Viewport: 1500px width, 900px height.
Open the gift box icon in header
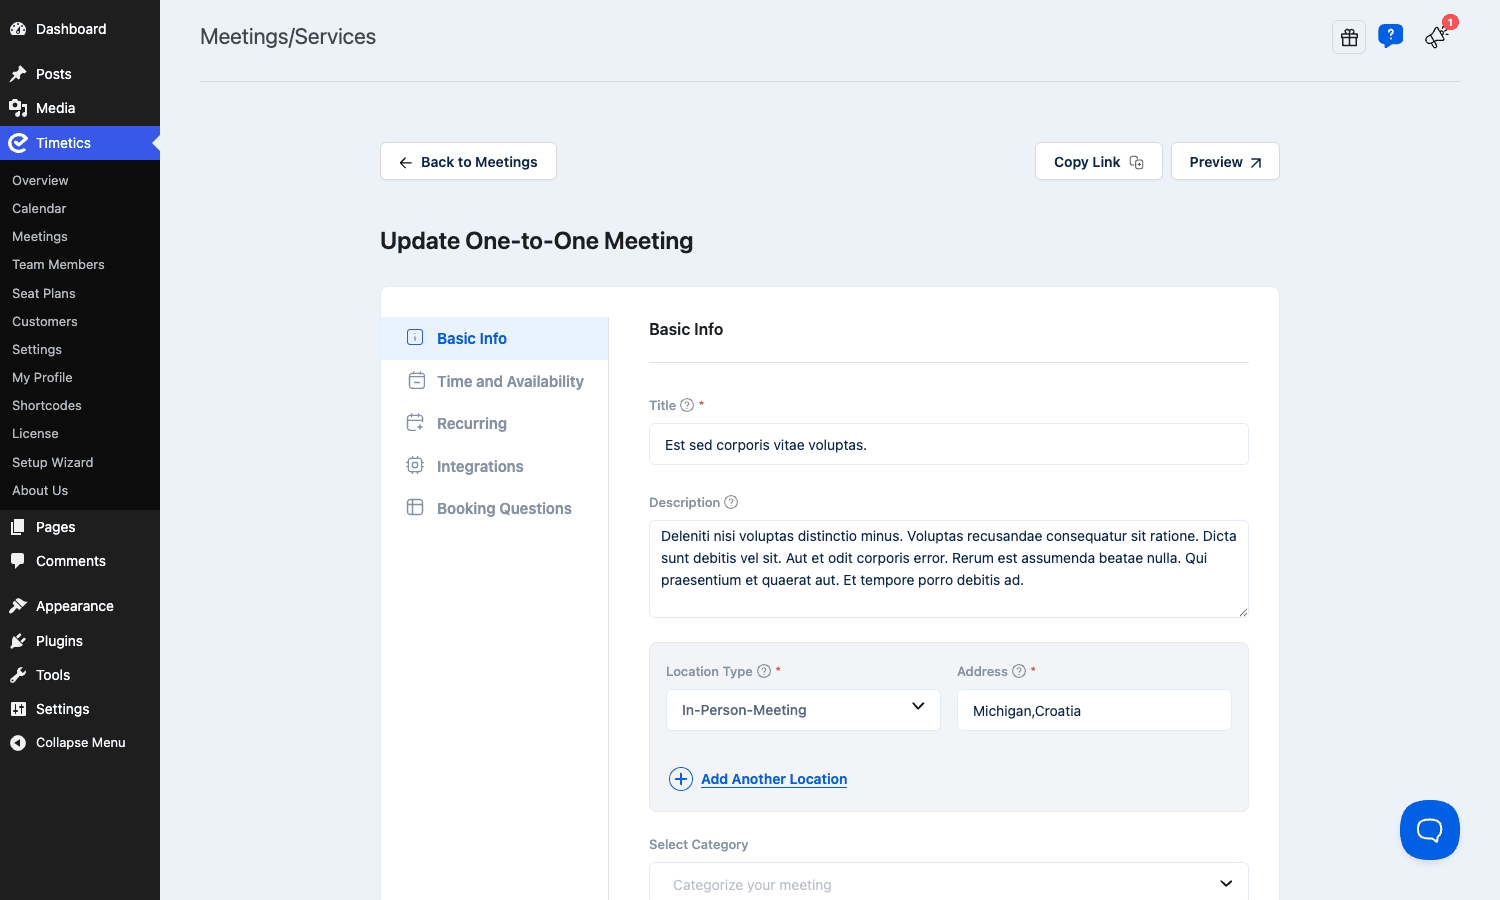(x=1349, y=37)
